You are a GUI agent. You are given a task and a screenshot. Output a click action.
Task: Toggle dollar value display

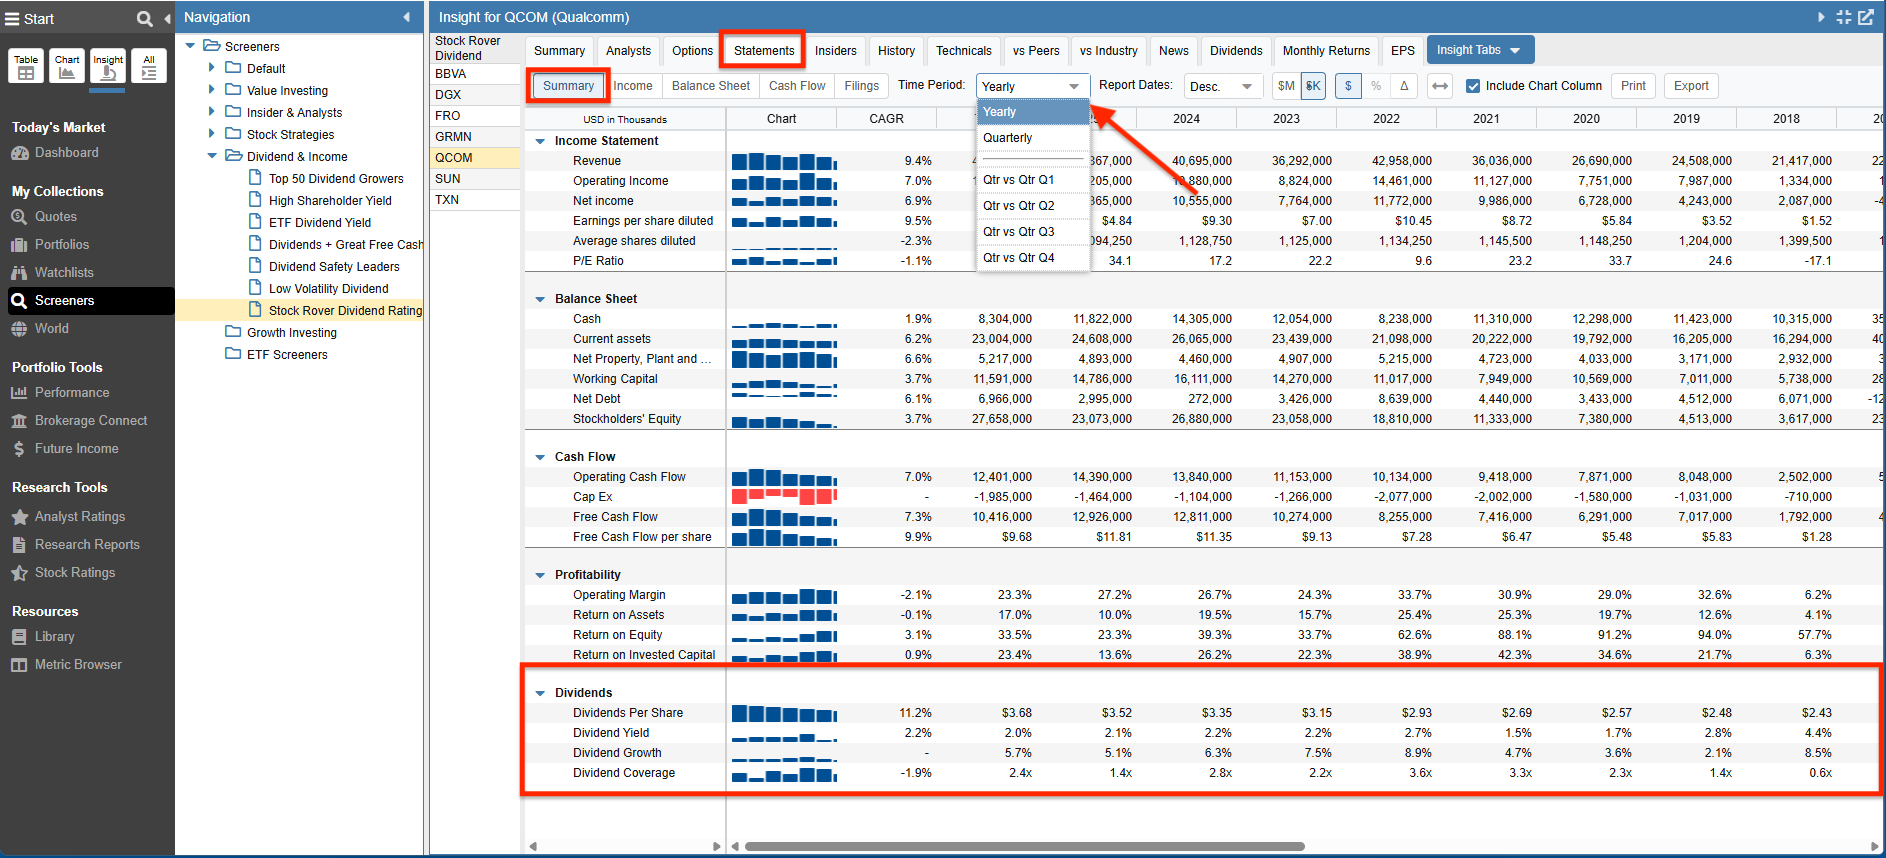[x=1348, y=86]
